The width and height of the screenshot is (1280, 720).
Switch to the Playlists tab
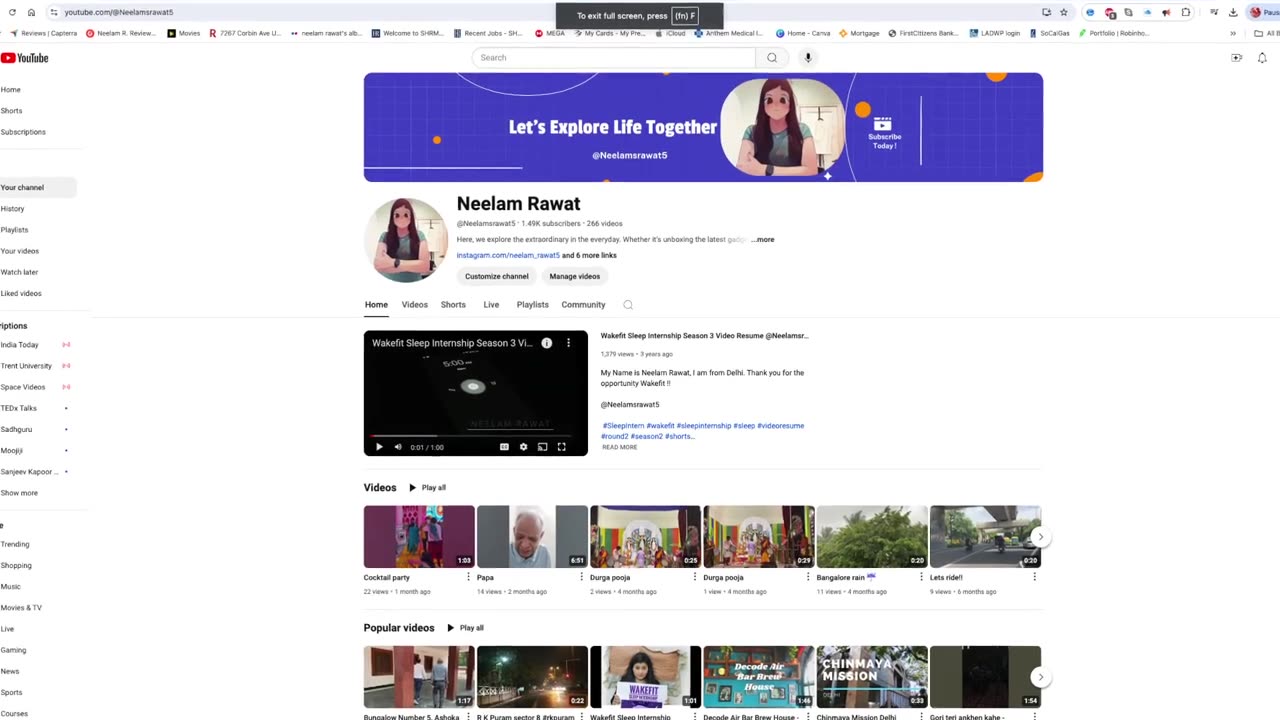(x=533, y=305)
